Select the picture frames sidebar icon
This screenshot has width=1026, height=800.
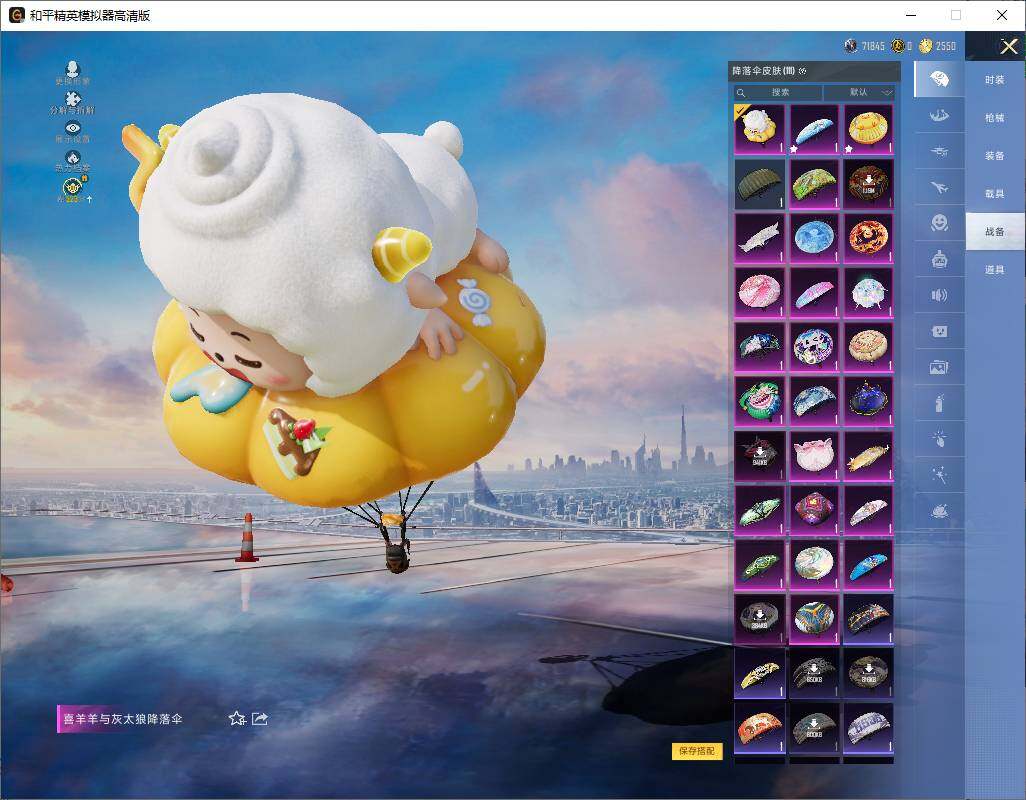click(x=939, y=367)
